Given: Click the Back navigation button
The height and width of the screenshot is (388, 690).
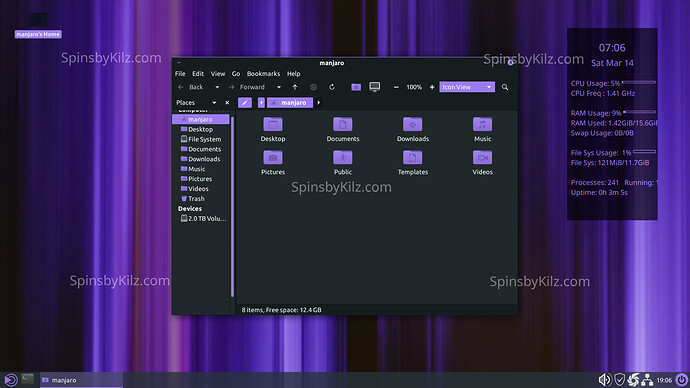Looking at the screenshot, I should [191, 87].
